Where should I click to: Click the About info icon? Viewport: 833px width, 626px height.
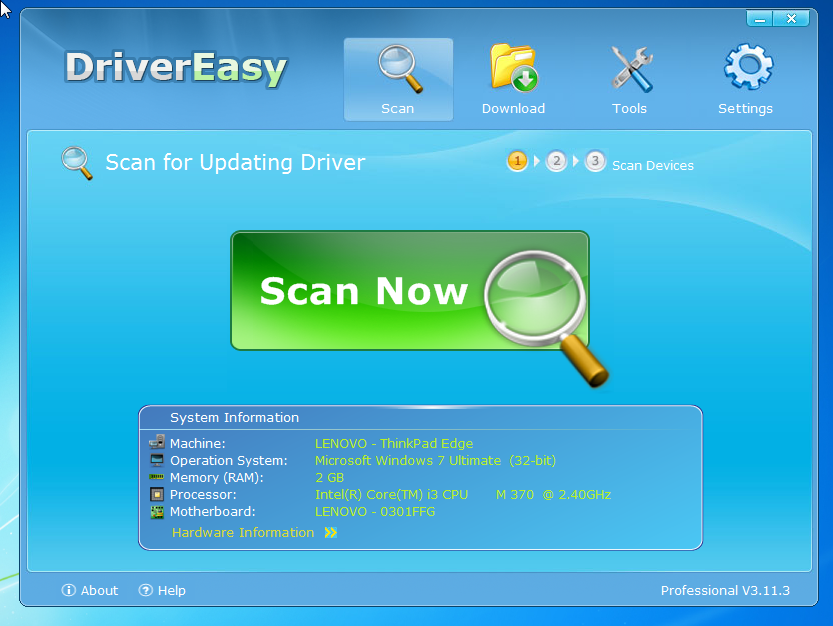tap(69, 590)
